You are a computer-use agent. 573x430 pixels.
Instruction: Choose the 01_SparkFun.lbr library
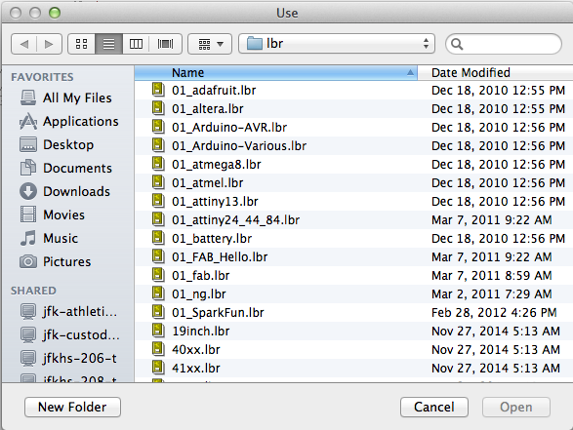pyautogui.click(x=218, y=313)
